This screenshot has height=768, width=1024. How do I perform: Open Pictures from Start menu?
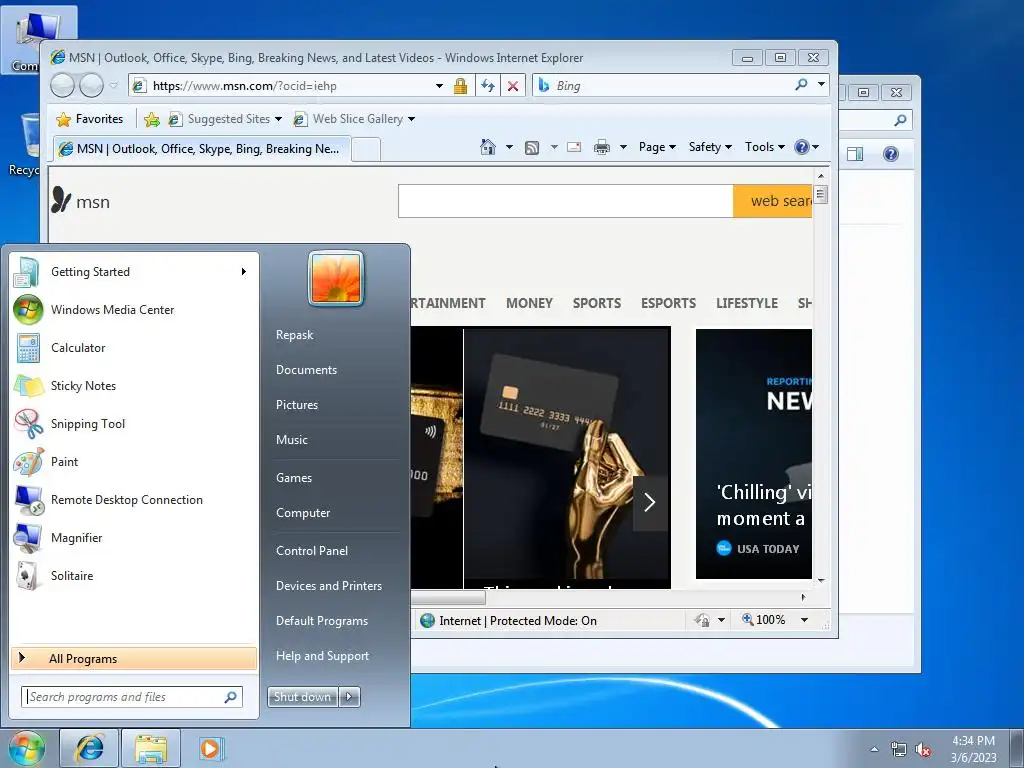pyautogui.click(x=297, y=405)
